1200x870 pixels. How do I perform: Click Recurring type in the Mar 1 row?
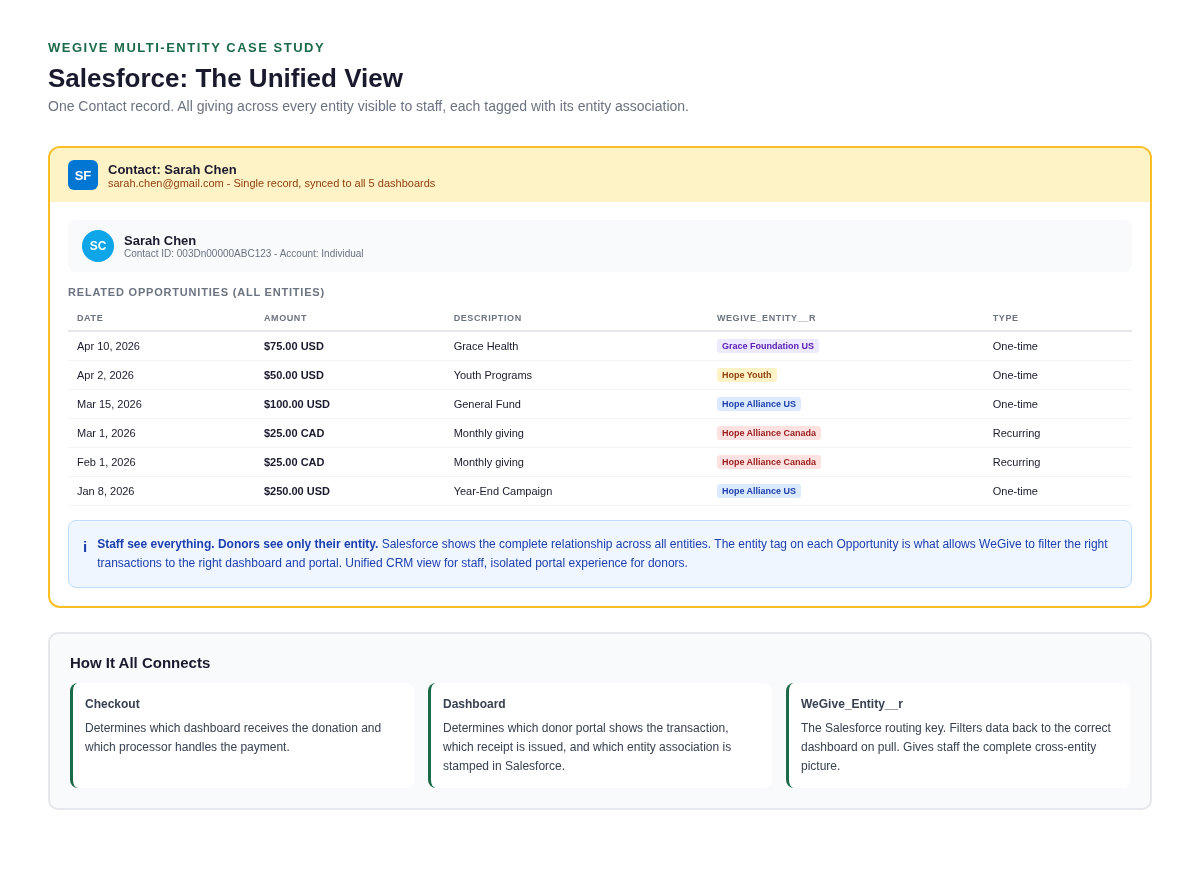[1017, 433]
